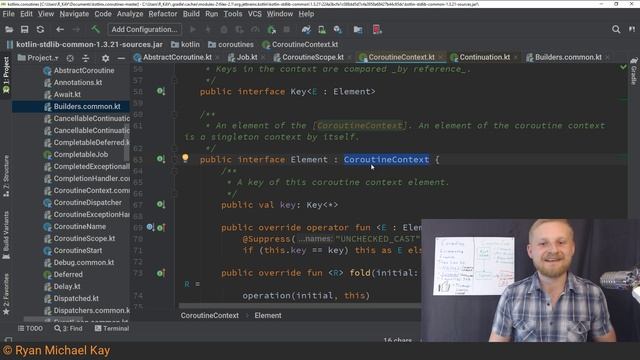Toggle the Structure tool window

(6, 176)
